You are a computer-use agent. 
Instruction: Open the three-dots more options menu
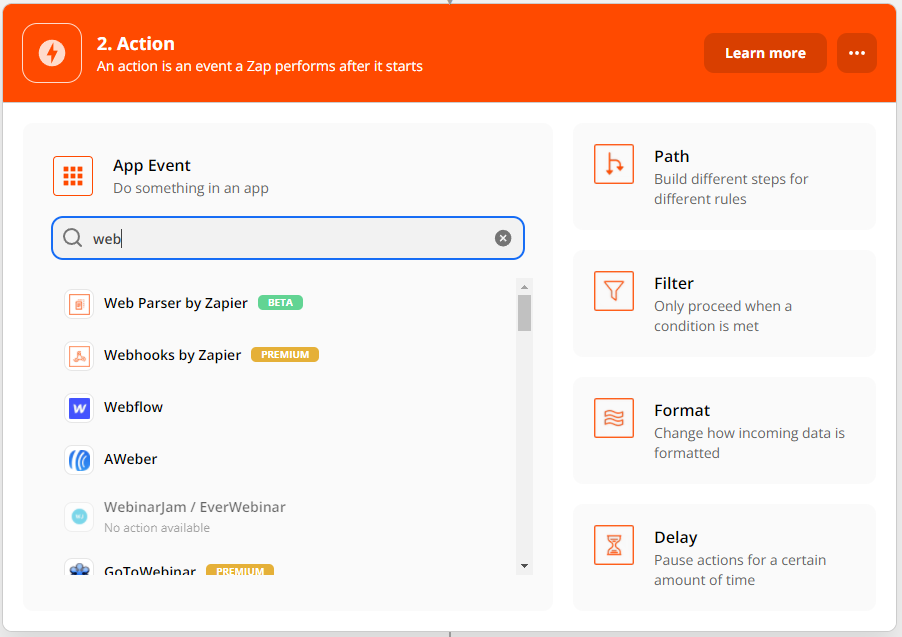[x=857, y=53]
